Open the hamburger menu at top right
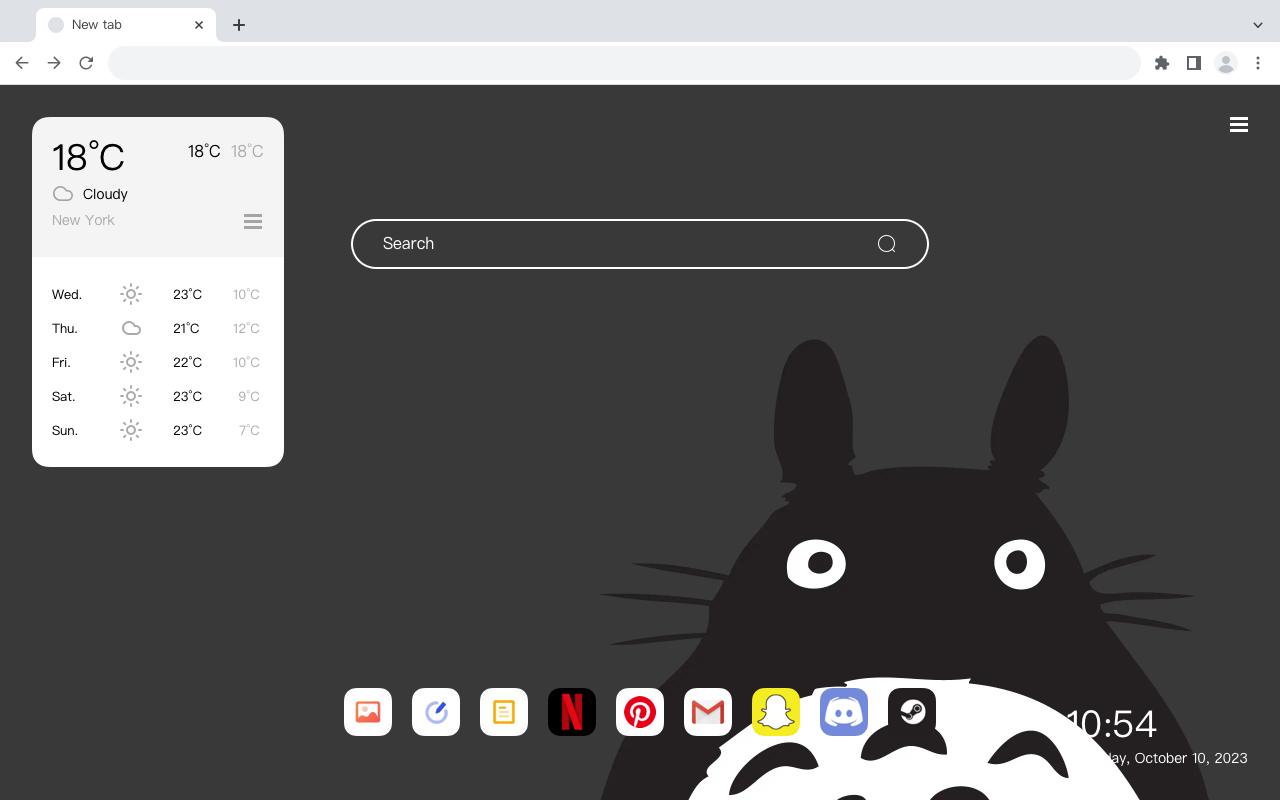The width and height of the screenshot is (1280, 800). (x=1239, y=125)
